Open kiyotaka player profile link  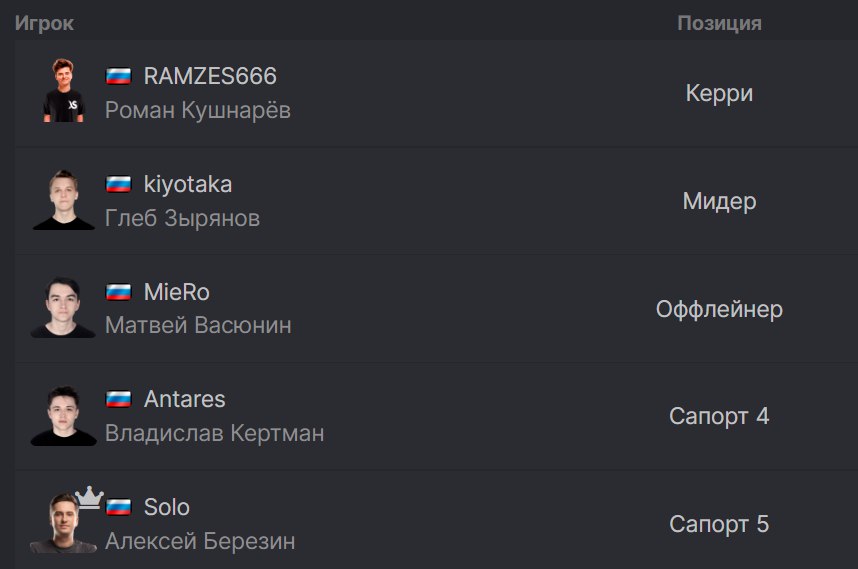click(x=188, y=184)
